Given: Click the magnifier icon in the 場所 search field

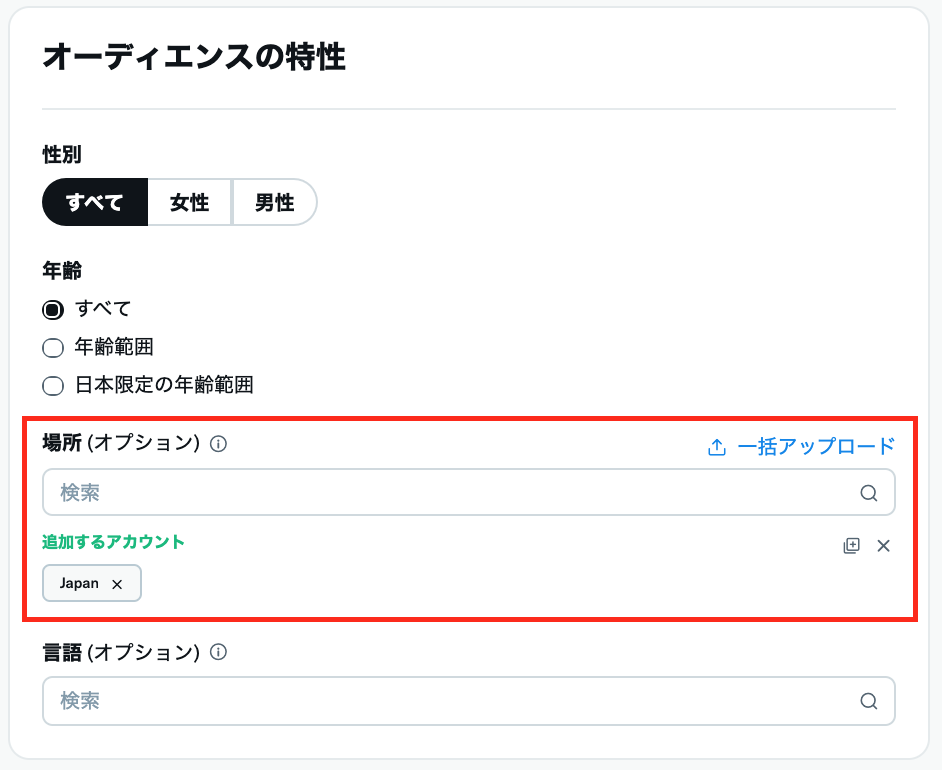Looking at the screenshot, I should (868, 492).
